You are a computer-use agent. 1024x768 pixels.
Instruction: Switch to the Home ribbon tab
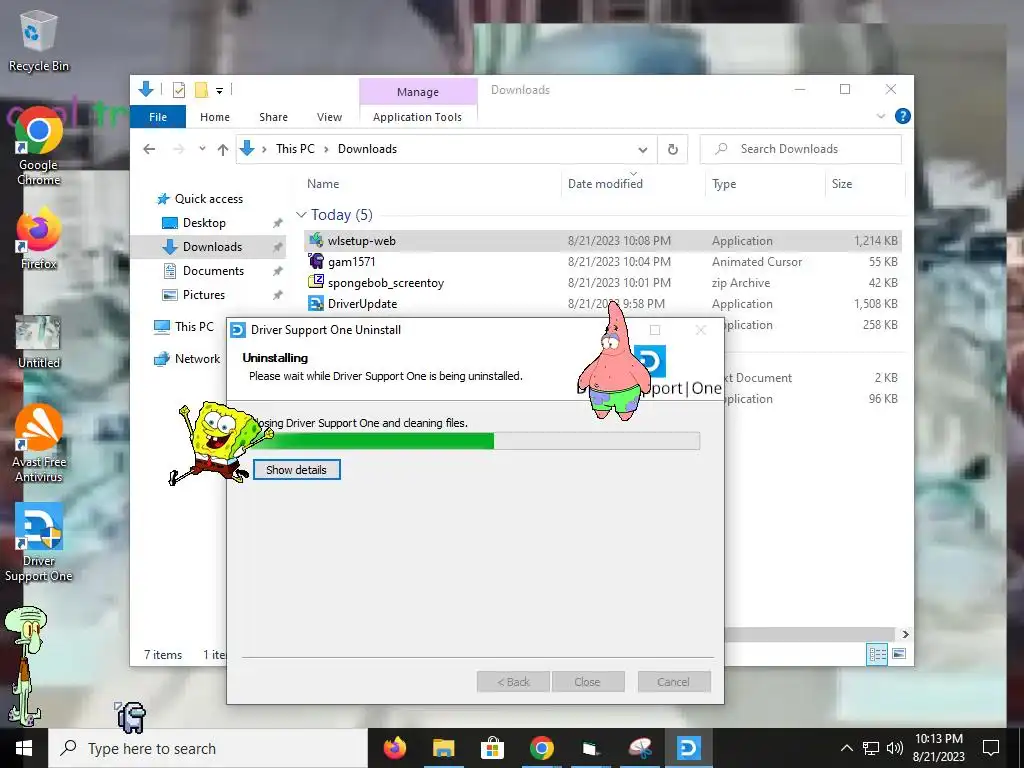pyautogui.click(x=215, y=117)
